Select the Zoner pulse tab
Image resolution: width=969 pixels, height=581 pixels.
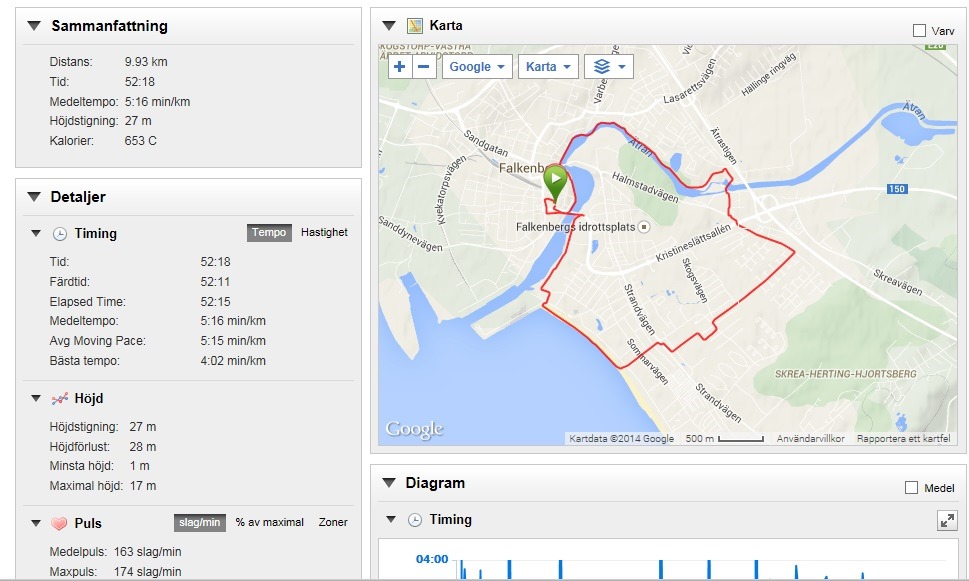point(333,523)
